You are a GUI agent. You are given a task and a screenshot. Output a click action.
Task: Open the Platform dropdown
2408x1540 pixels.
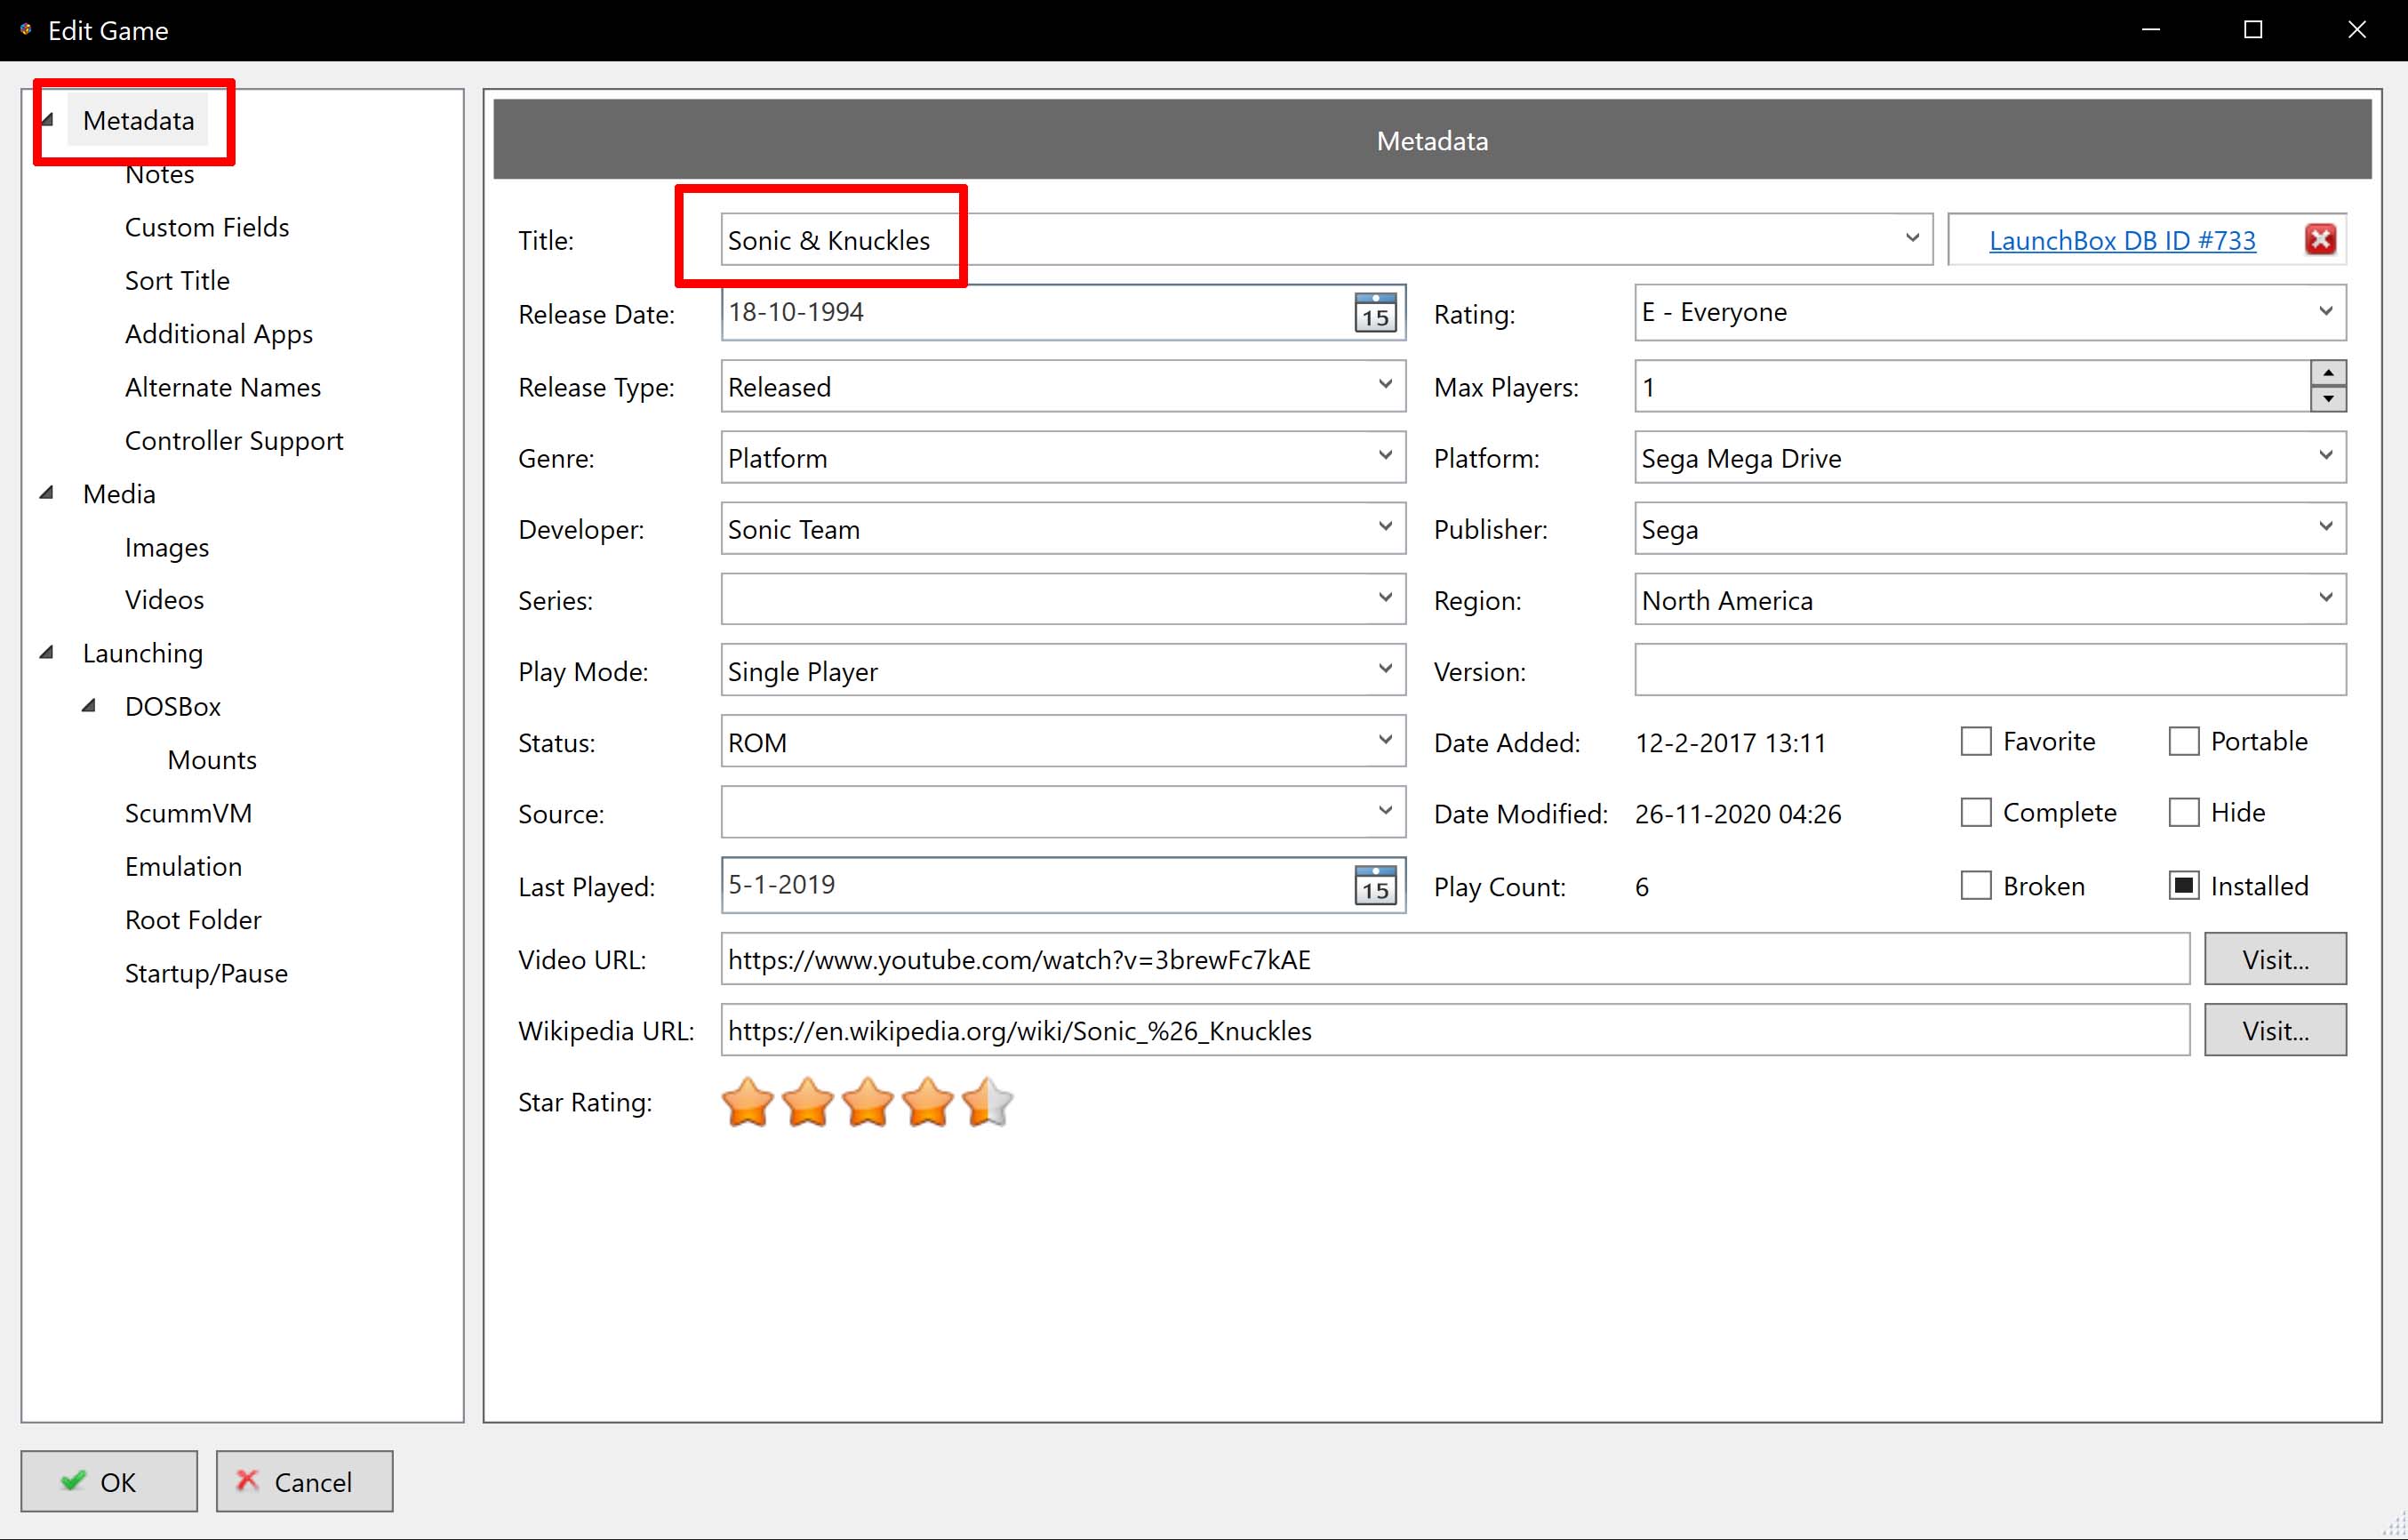click(2325, 456)
